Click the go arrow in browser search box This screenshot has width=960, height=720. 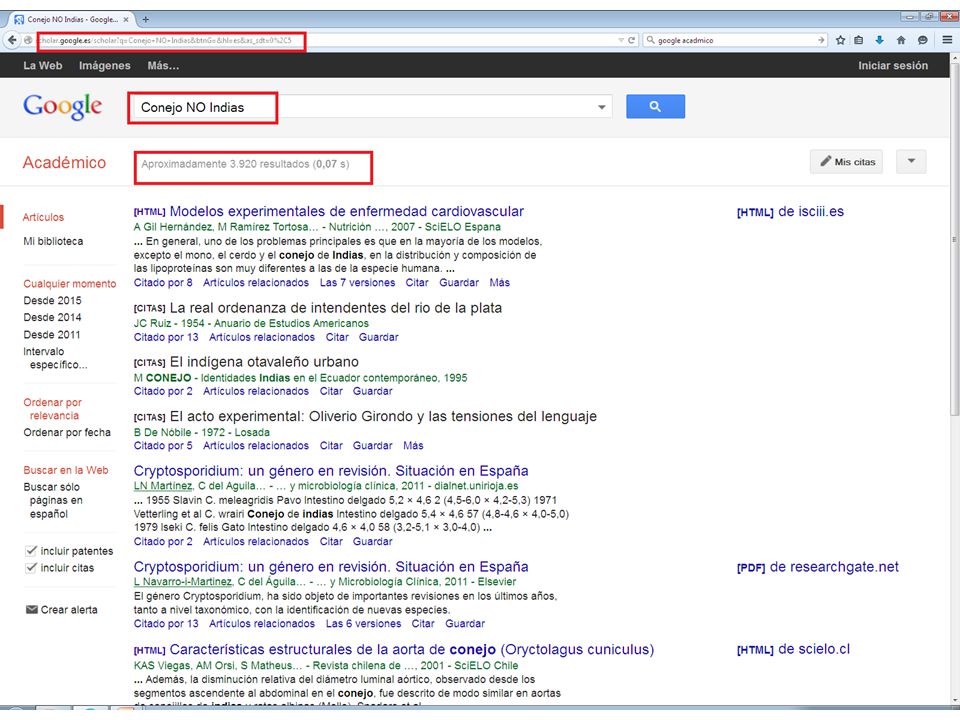821,40
